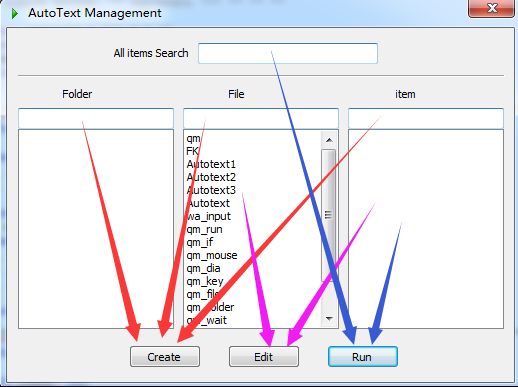Click the green play icon in title bar

tap(14, 14)
